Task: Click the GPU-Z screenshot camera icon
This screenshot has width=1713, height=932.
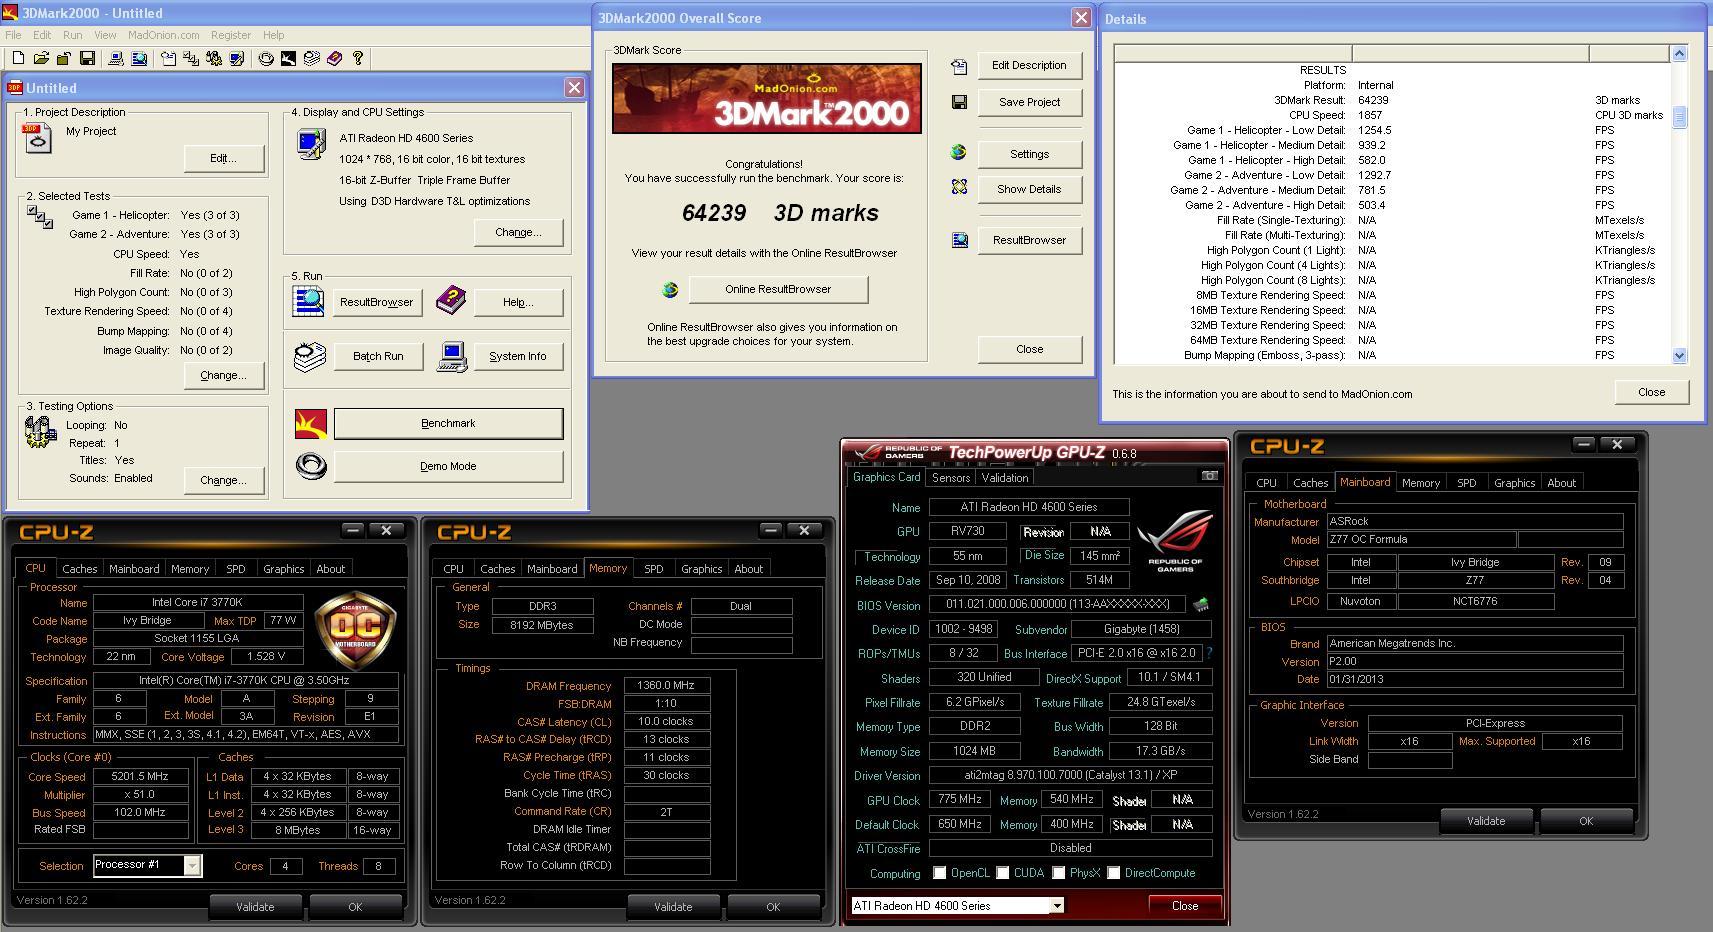Action: click(1209, 476)
